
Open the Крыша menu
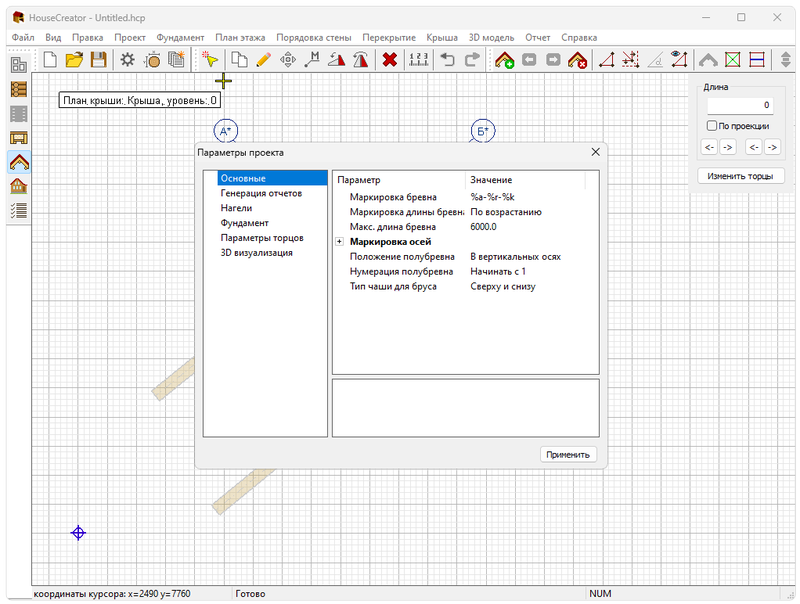[x=440, y=37]
